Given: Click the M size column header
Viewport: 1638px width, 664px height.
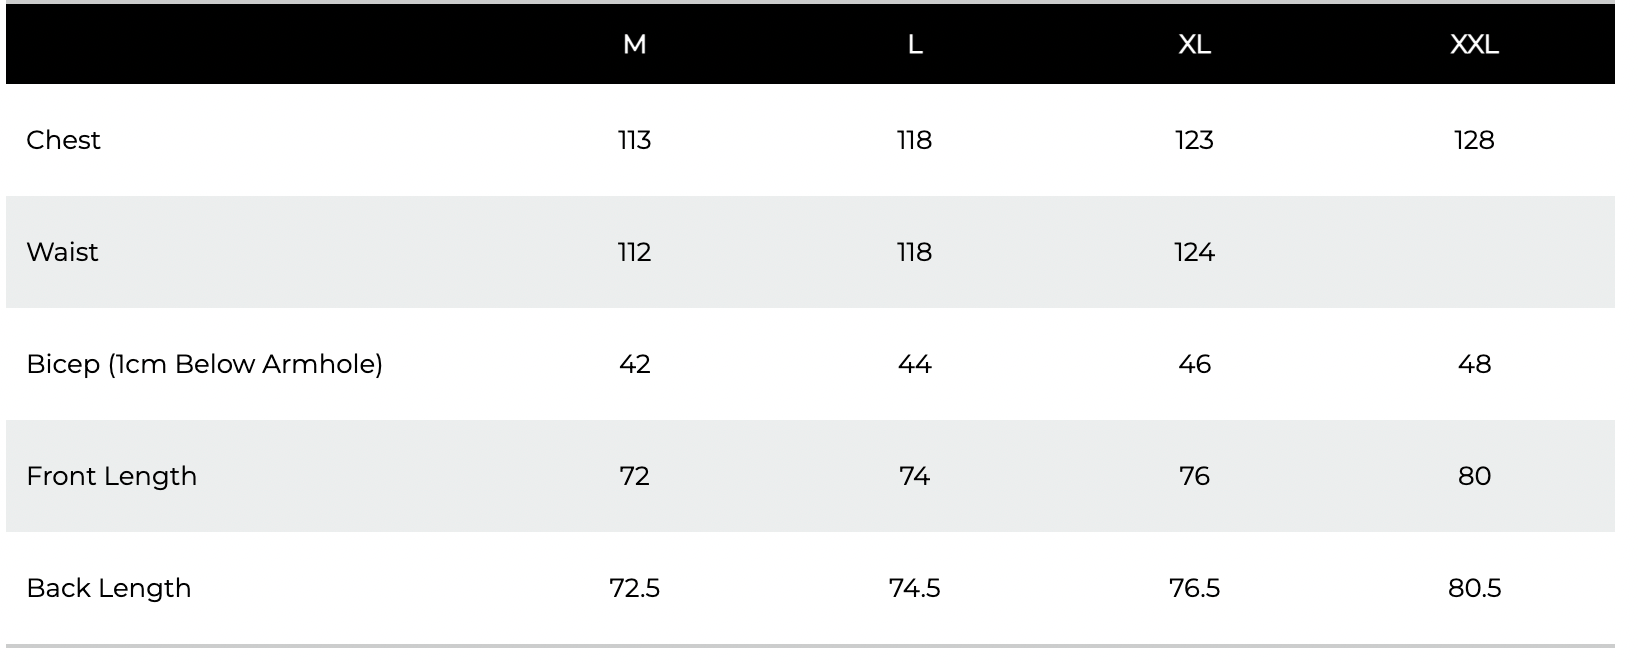Looking at the screenshot, I should click(635, 45).
